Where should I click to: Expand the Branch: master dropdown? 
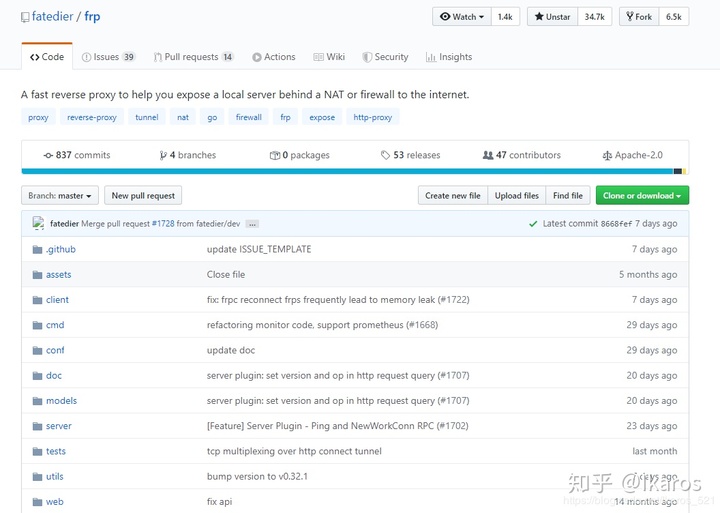[x=60, y=196]
